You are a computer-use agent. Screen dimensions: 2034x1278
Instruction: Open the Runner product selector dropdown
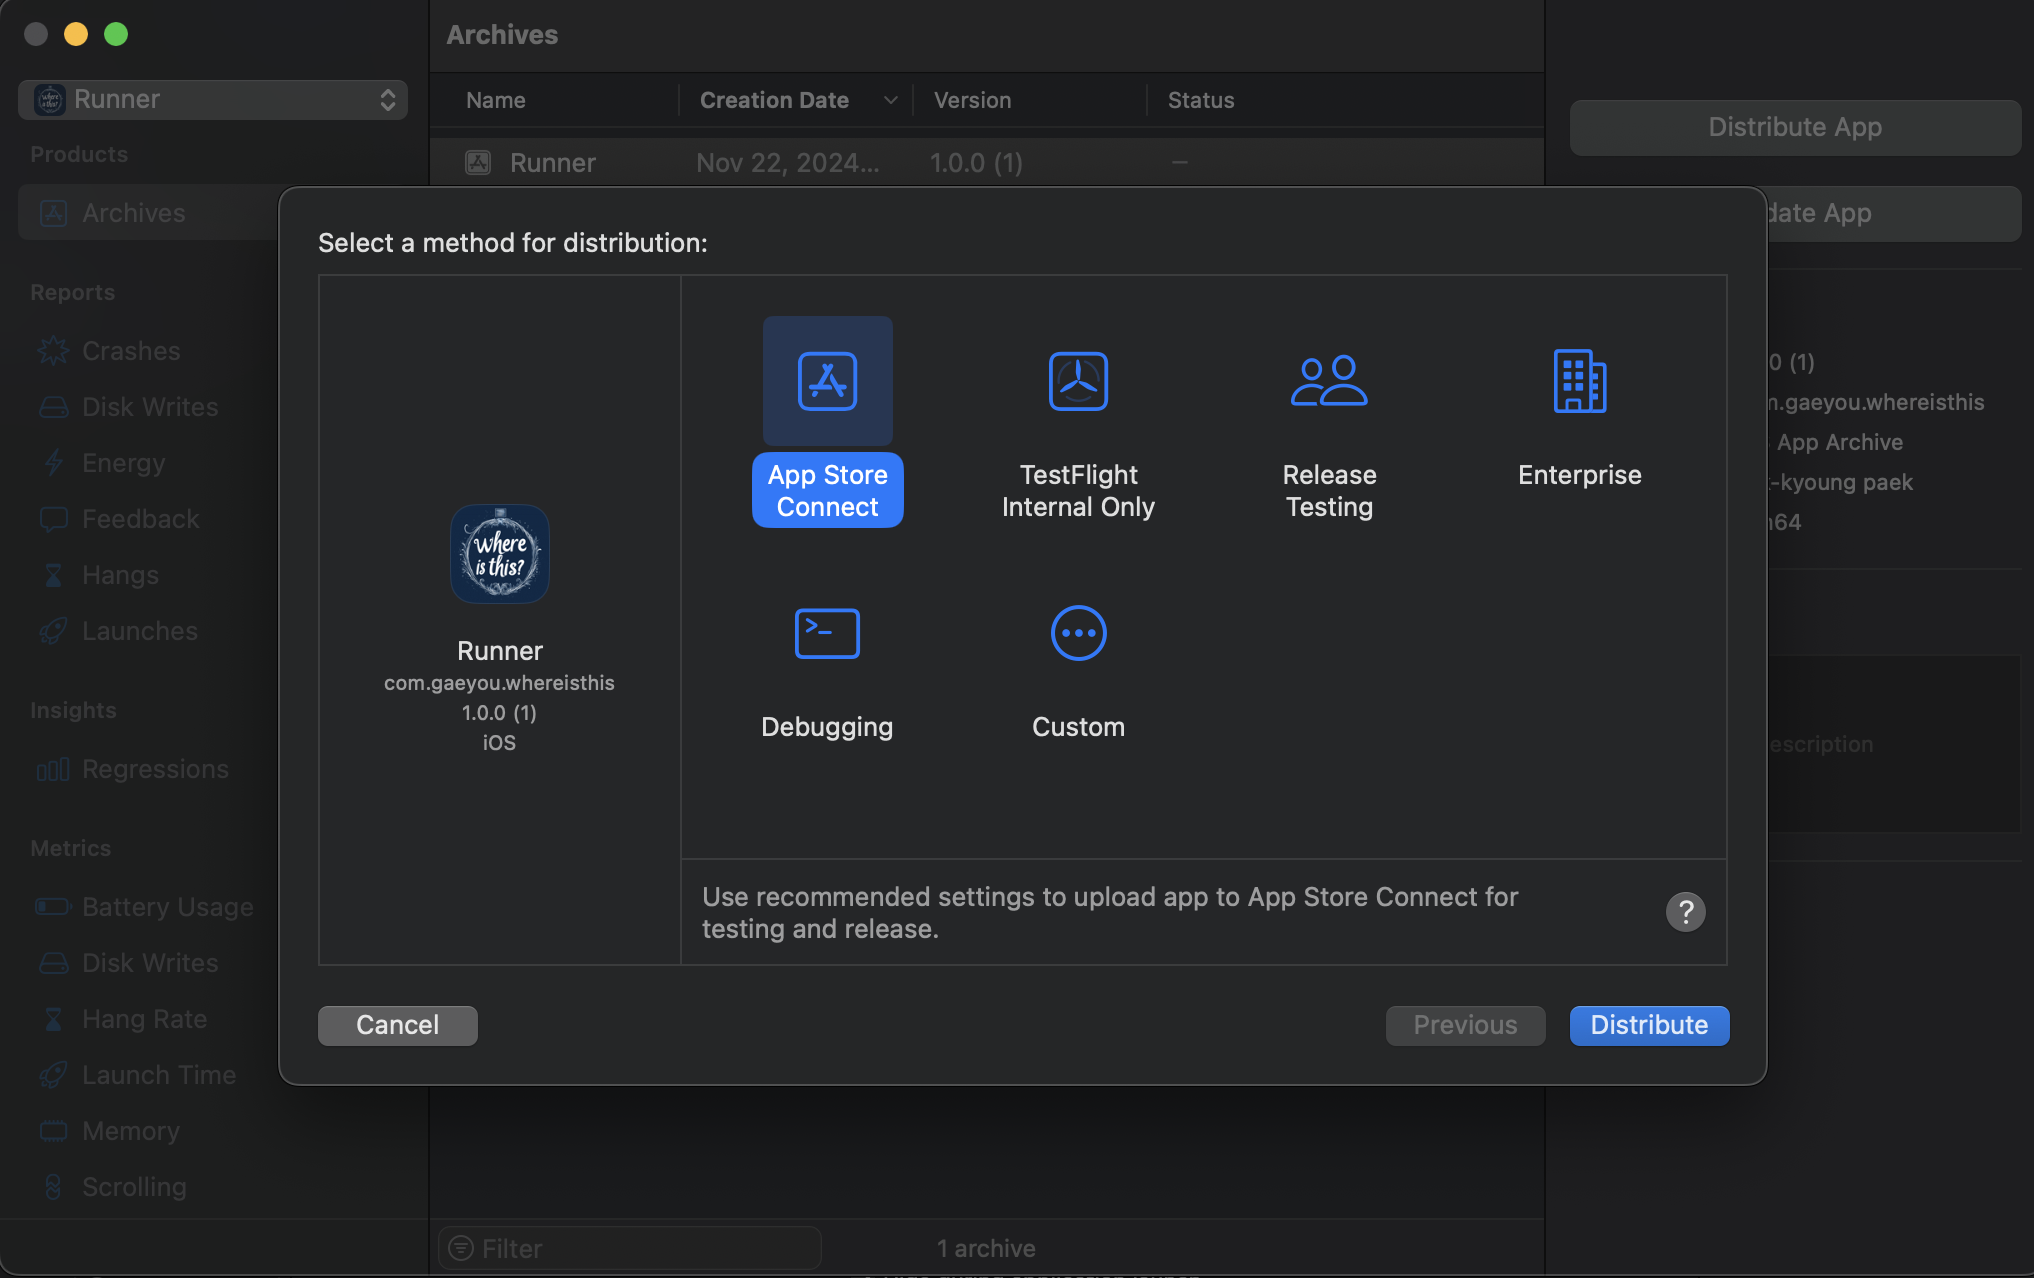213,99
